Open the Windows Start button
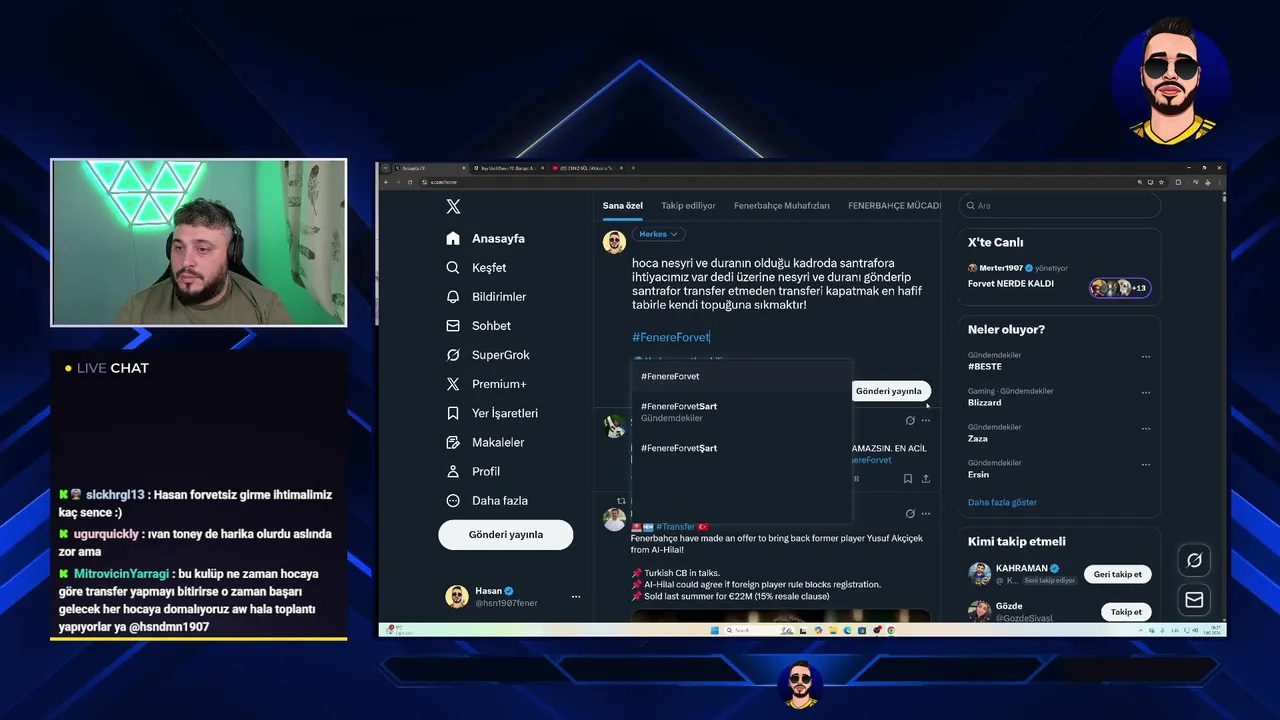Screen dimensions: 1280x720 [x=714, y=630]
